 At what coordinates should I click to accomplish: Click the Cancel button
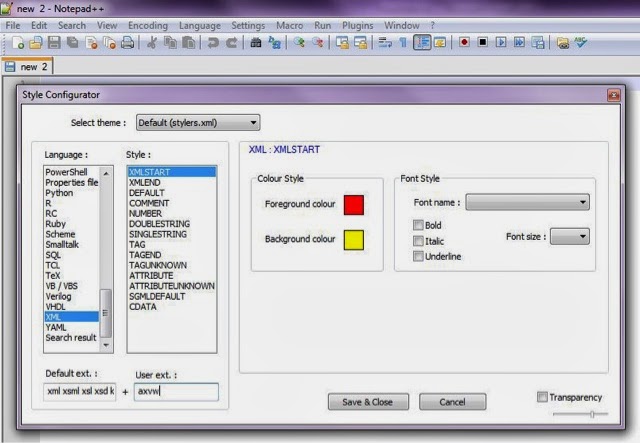point(452,402)
